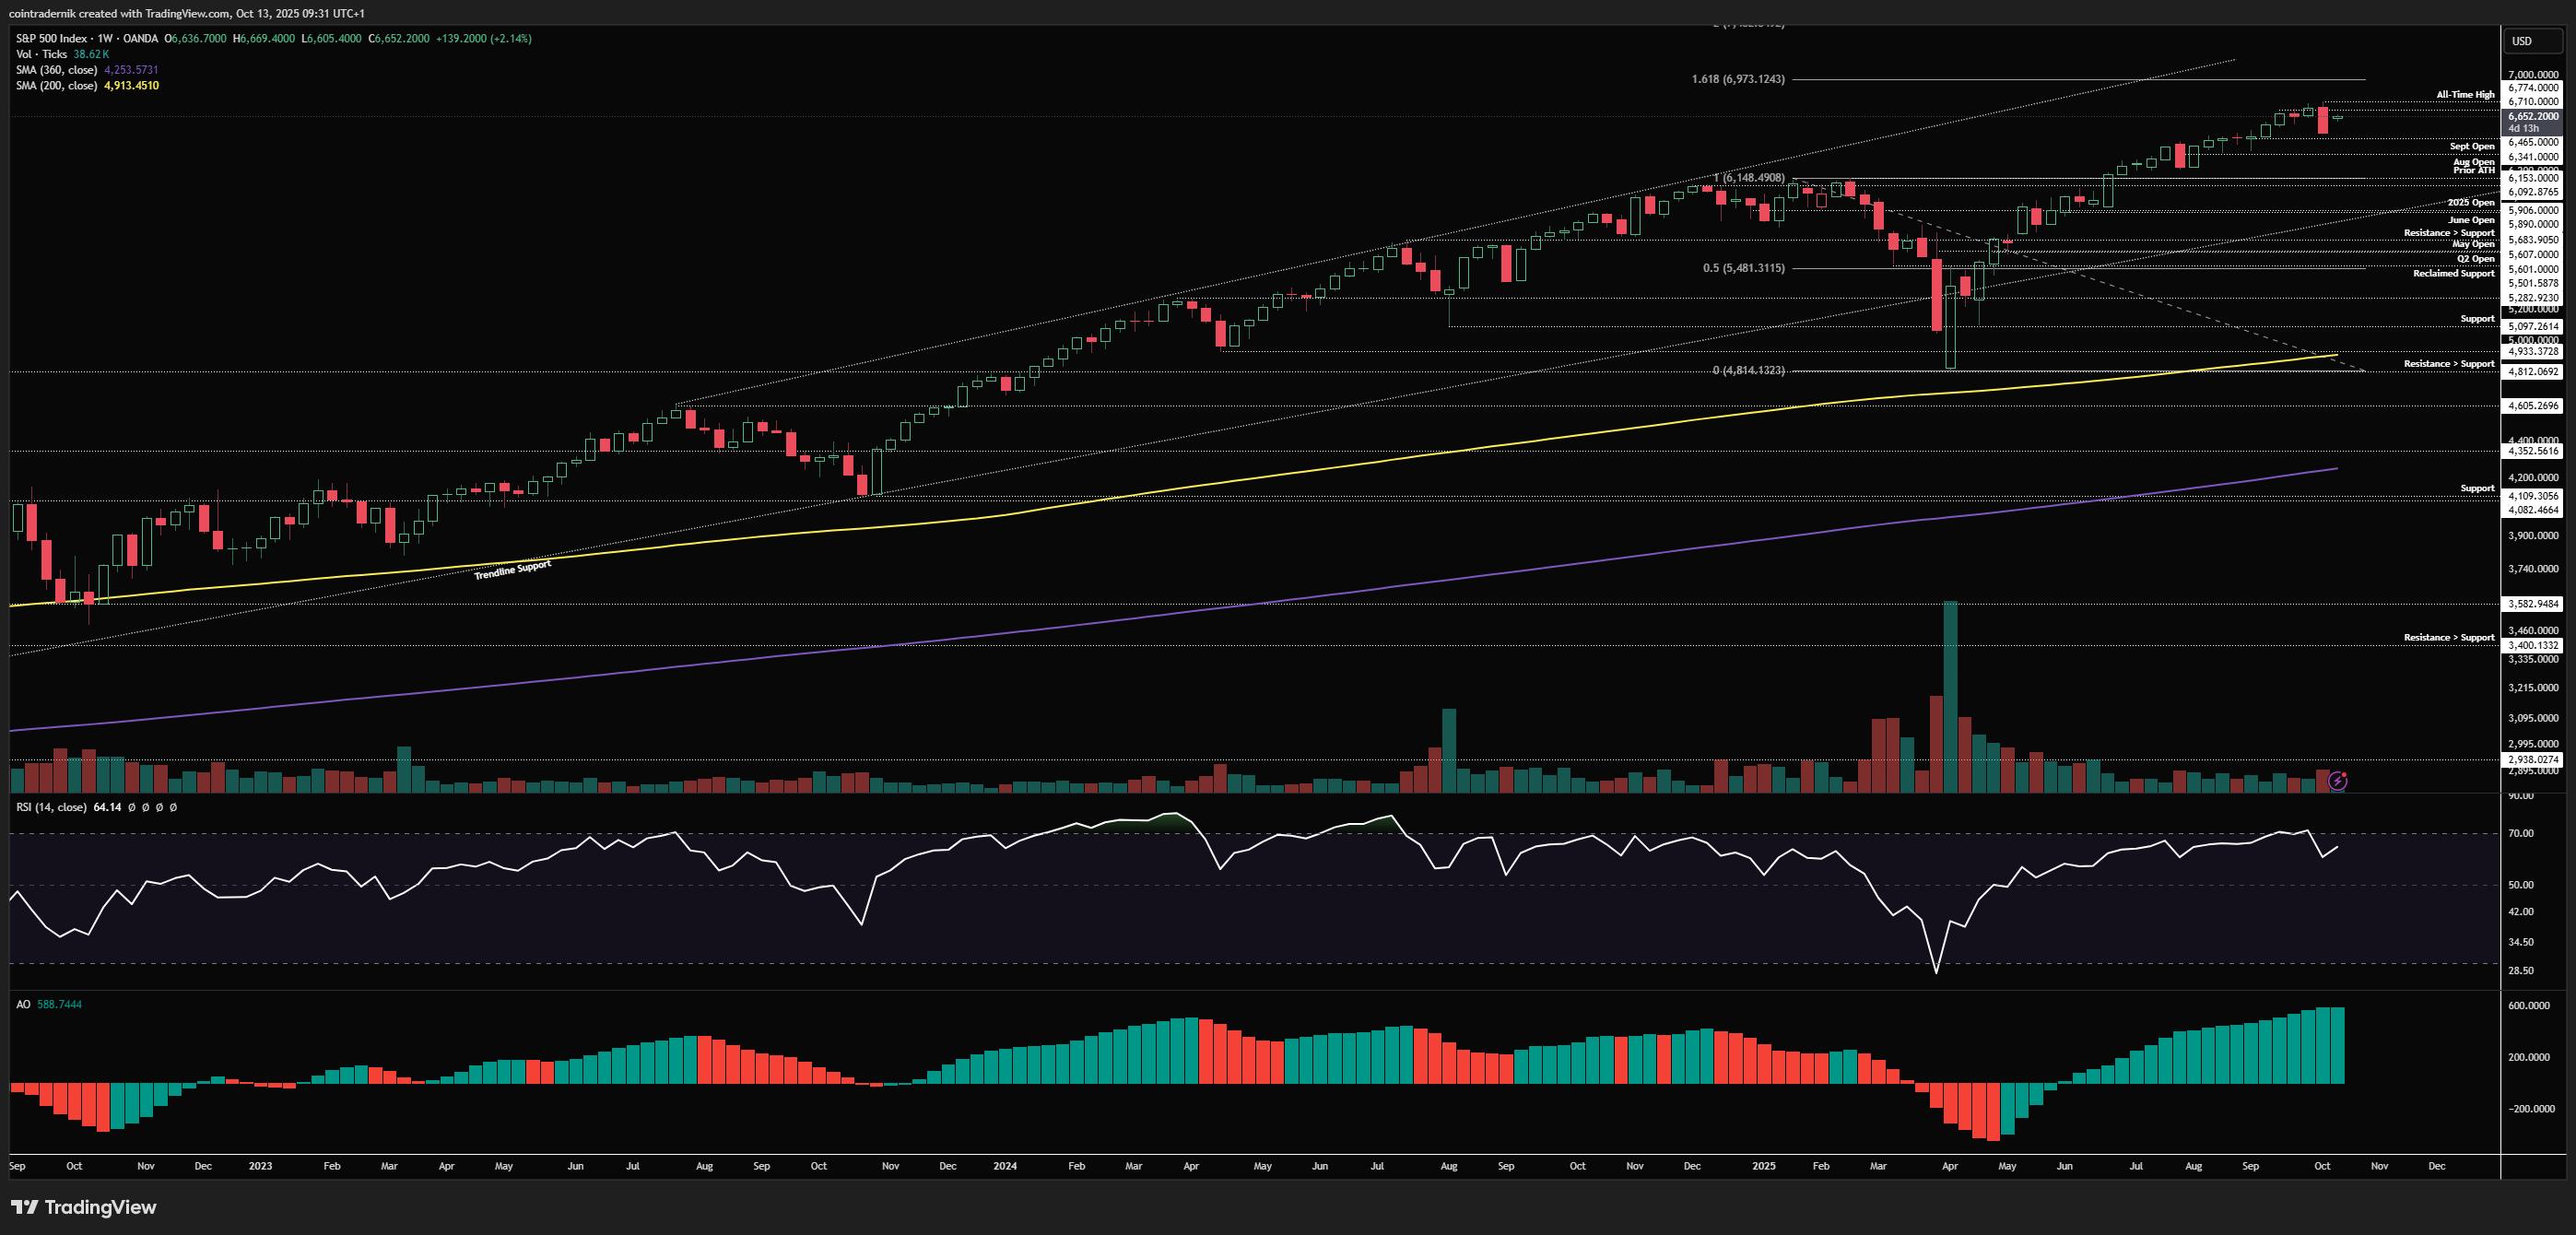2576x1235 pixels.
Task: Select the RSI (14, close) legend label
Action: pyautogui.click(x=51, y=807)
